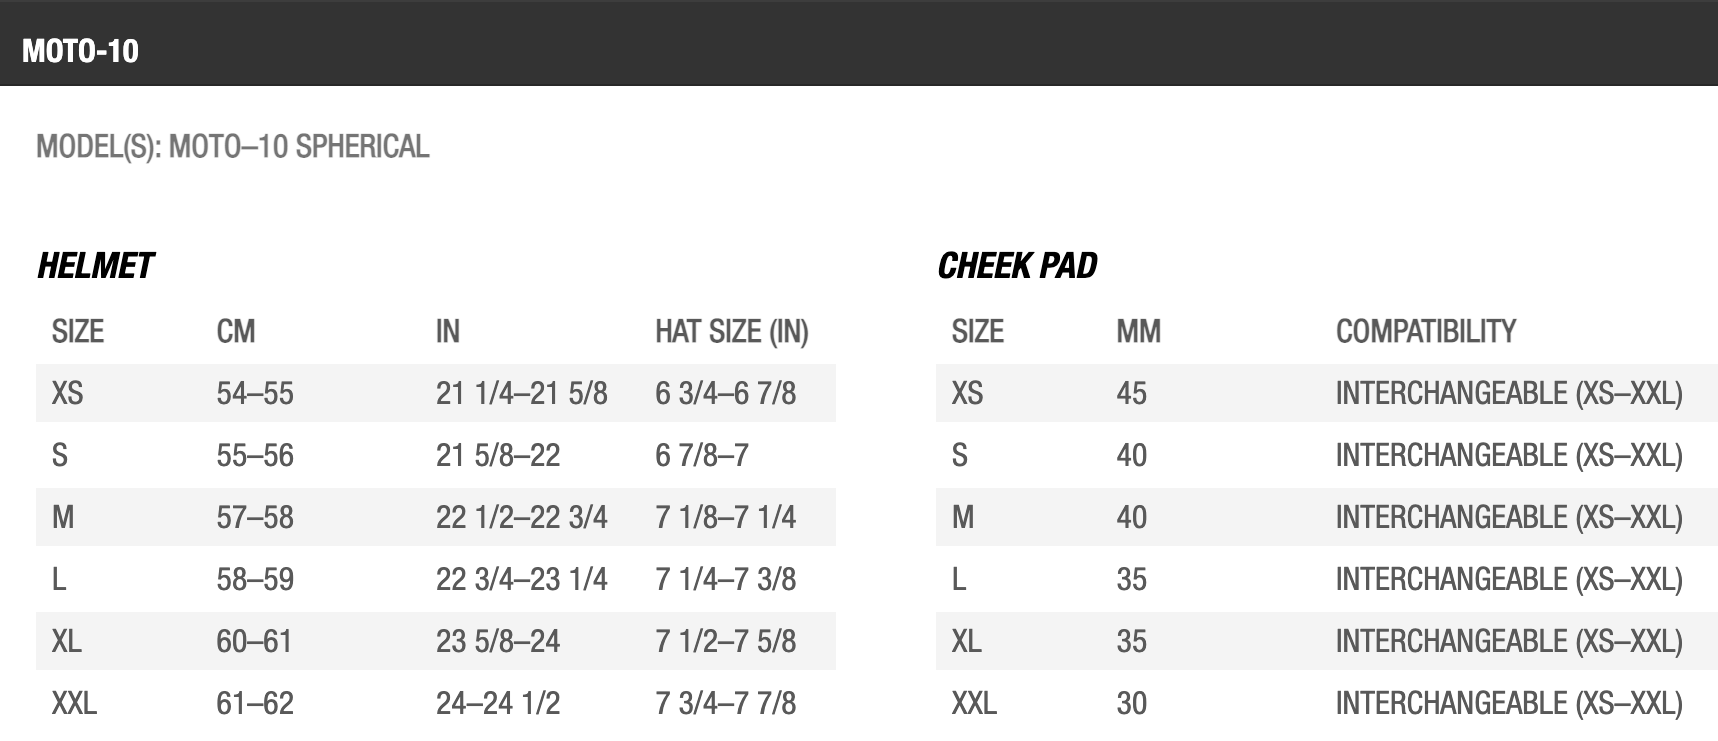Screen dimensions: 1718x741
Task: Click the CM column header
Action: coord(236,332)
